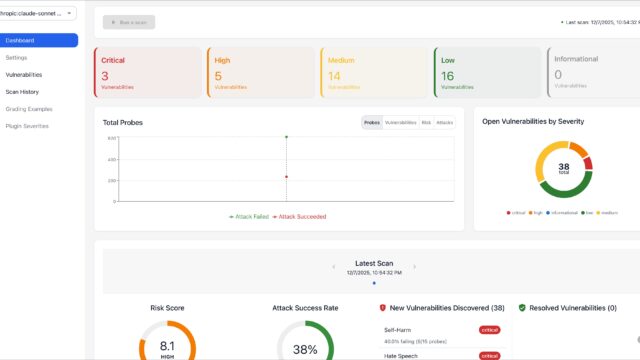
Task: Click Open Vulnerabilities by Severity title
Action: point(533,122)
